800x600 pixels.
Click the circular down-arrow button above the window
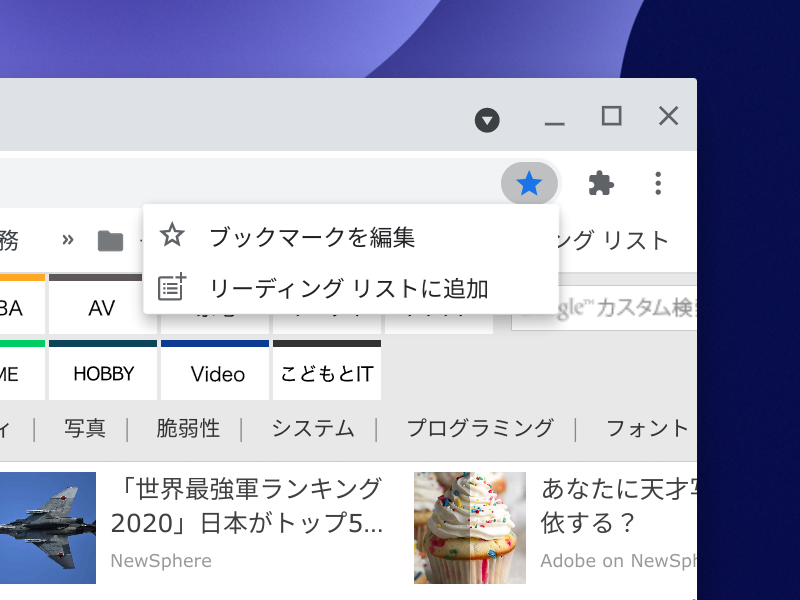click(x=487, y=120)
